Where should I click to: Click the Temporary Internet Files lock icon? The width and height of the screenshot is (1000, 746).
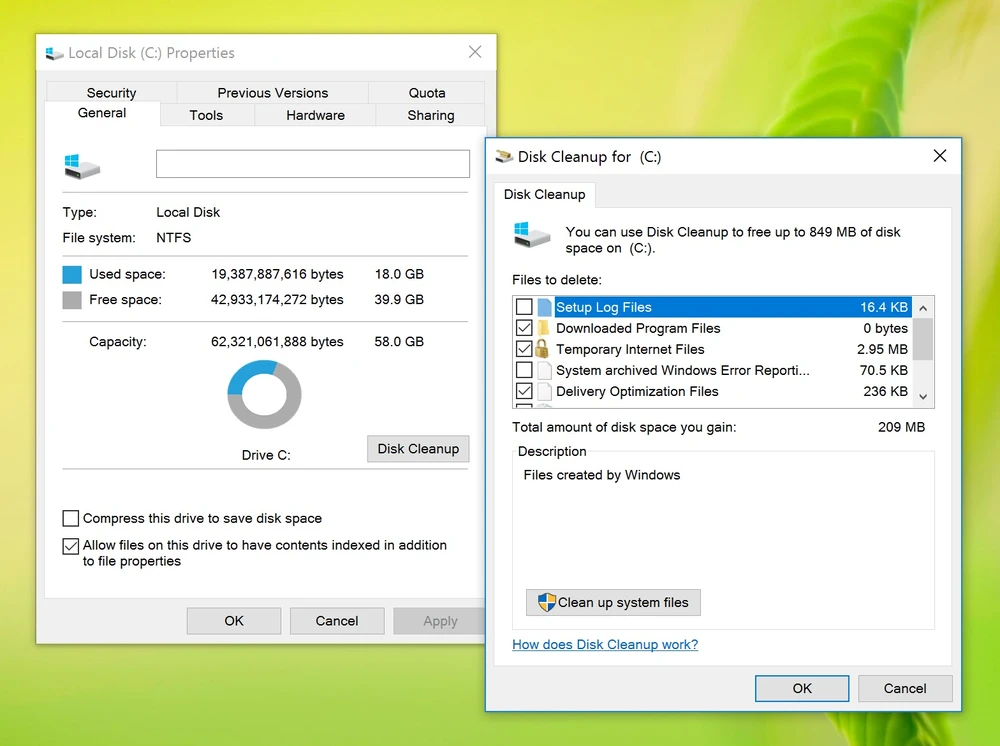[x=544, y=349]
